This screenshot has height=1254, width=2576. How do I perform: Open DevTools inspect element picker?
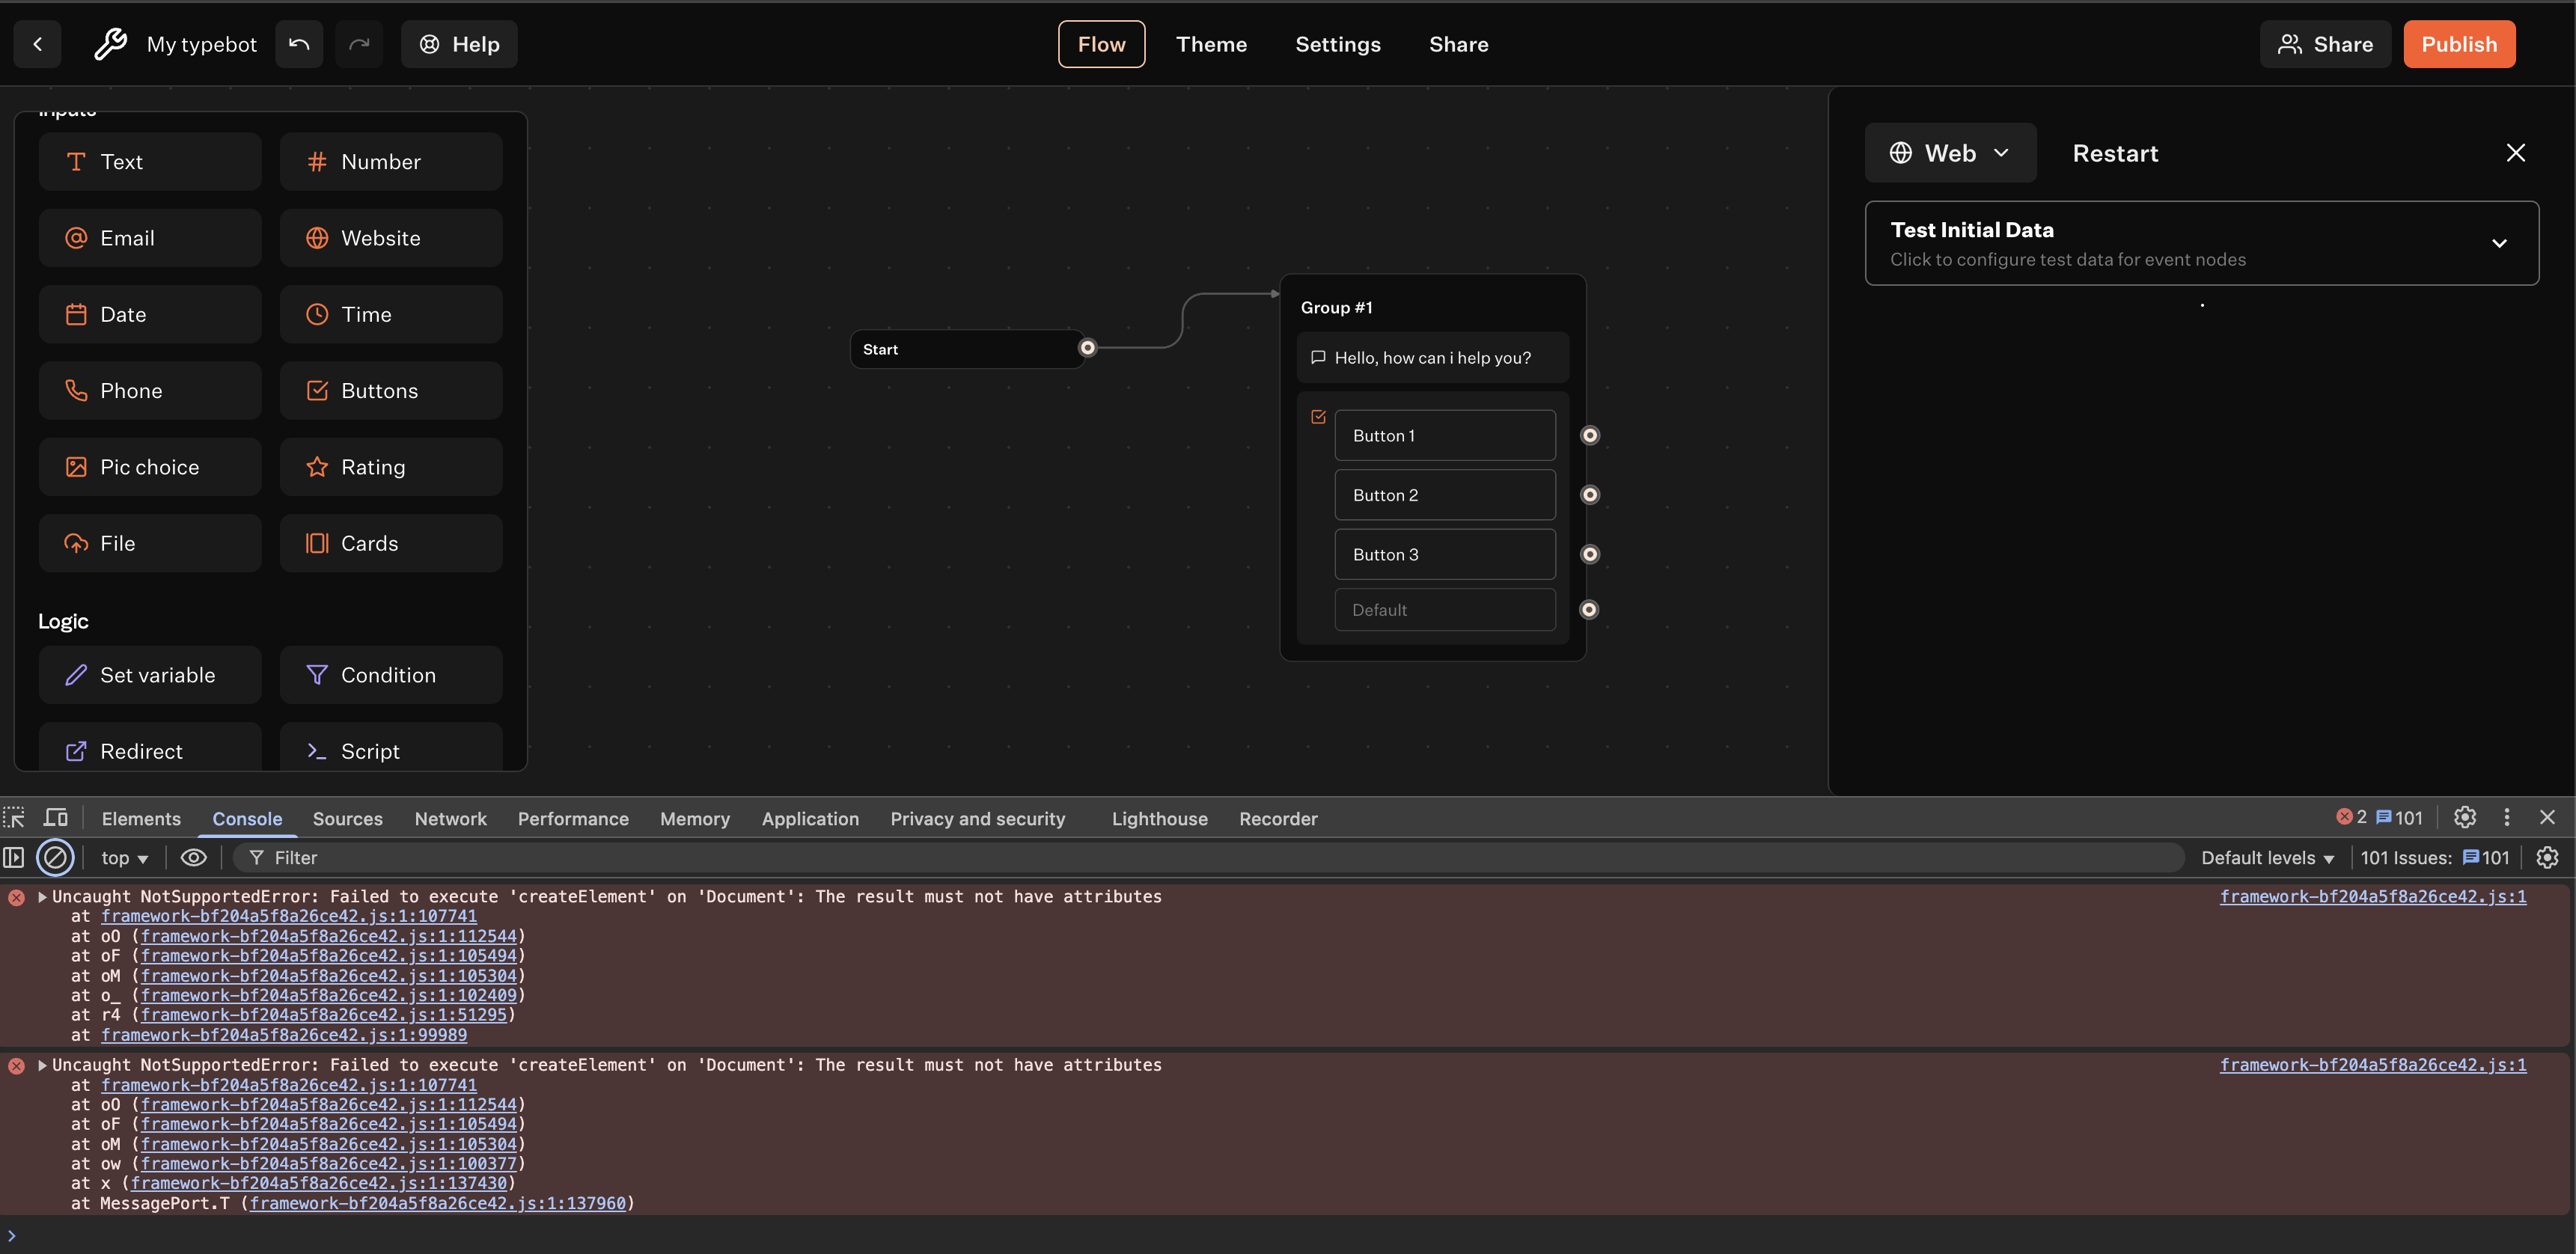coord(14,818)
